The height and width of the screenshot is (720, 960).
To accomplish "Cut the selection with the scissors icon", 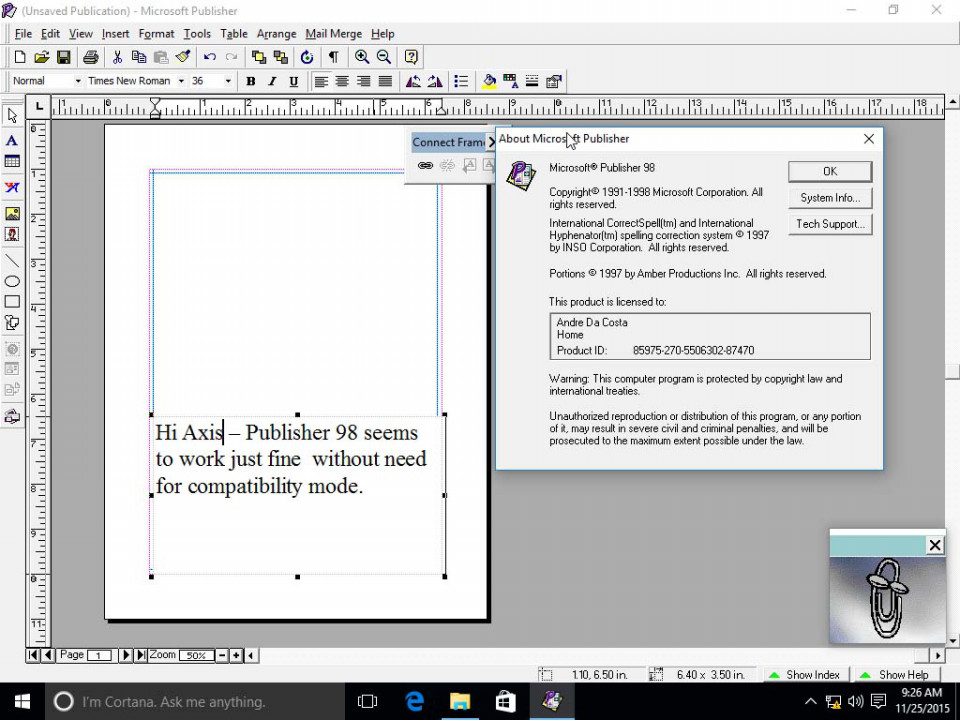I will pyautogui.click(x=117, y=58).
